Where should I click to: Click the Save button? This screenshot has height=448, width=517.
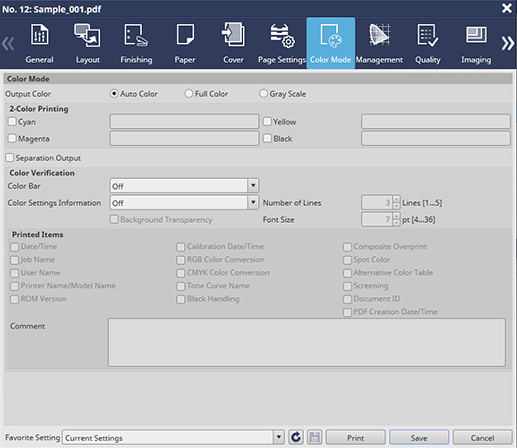pyautogui.click(x=419, y=437)
